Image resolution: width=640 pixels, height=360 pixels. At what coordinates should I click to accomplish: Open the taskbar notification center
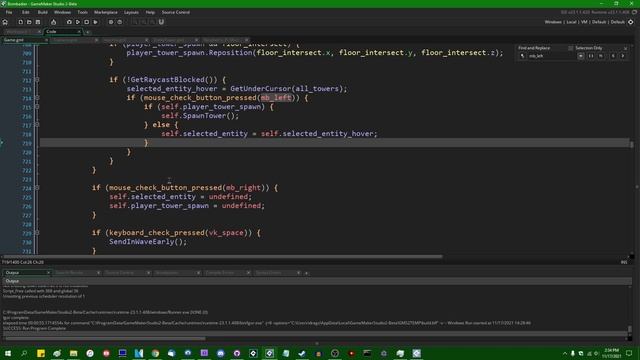pyautogui.click(x=629, y=353)
